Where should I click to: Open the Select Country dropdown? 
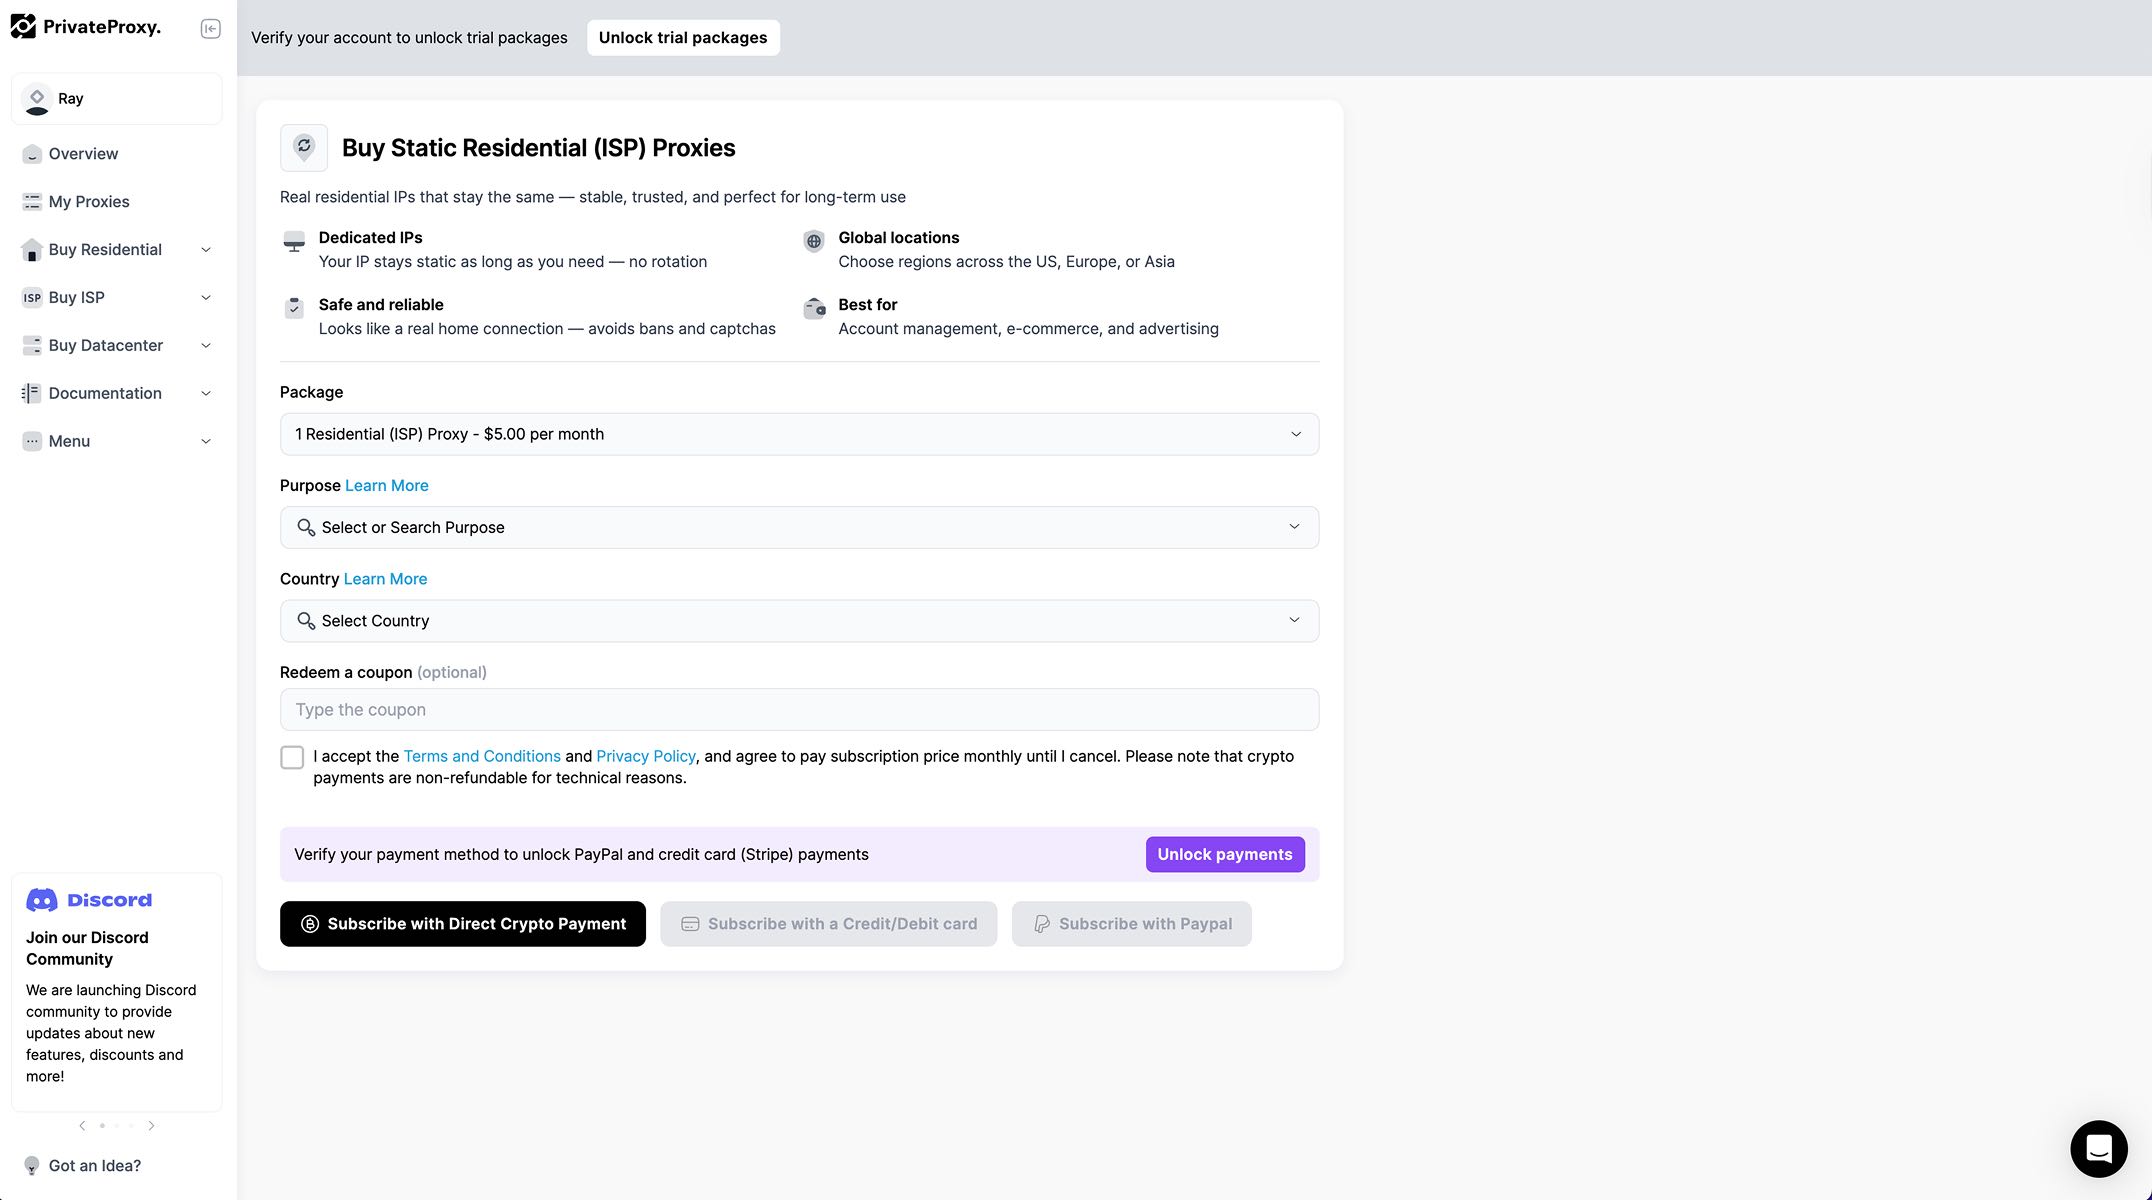[798, 621]
